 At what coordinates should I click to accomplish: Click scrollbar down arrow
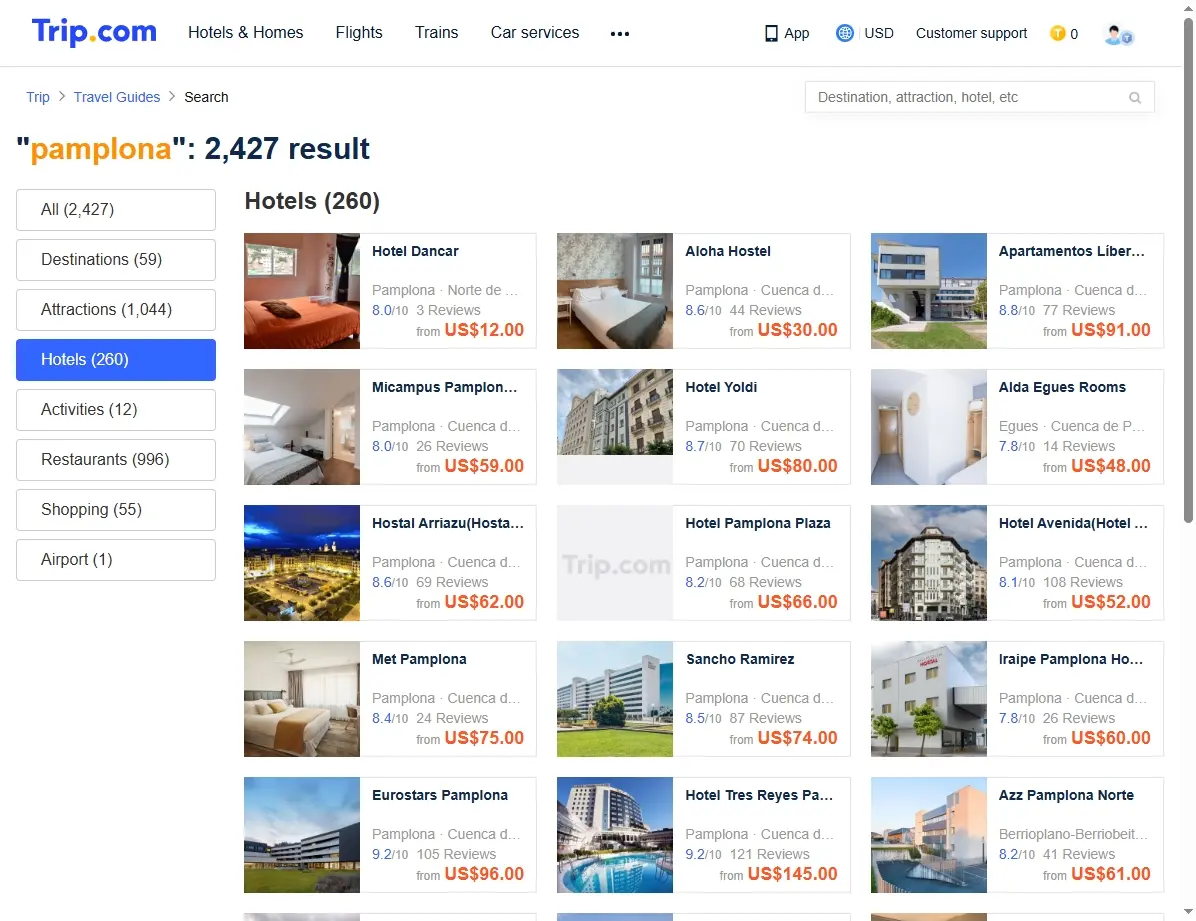coord(1188,912)
